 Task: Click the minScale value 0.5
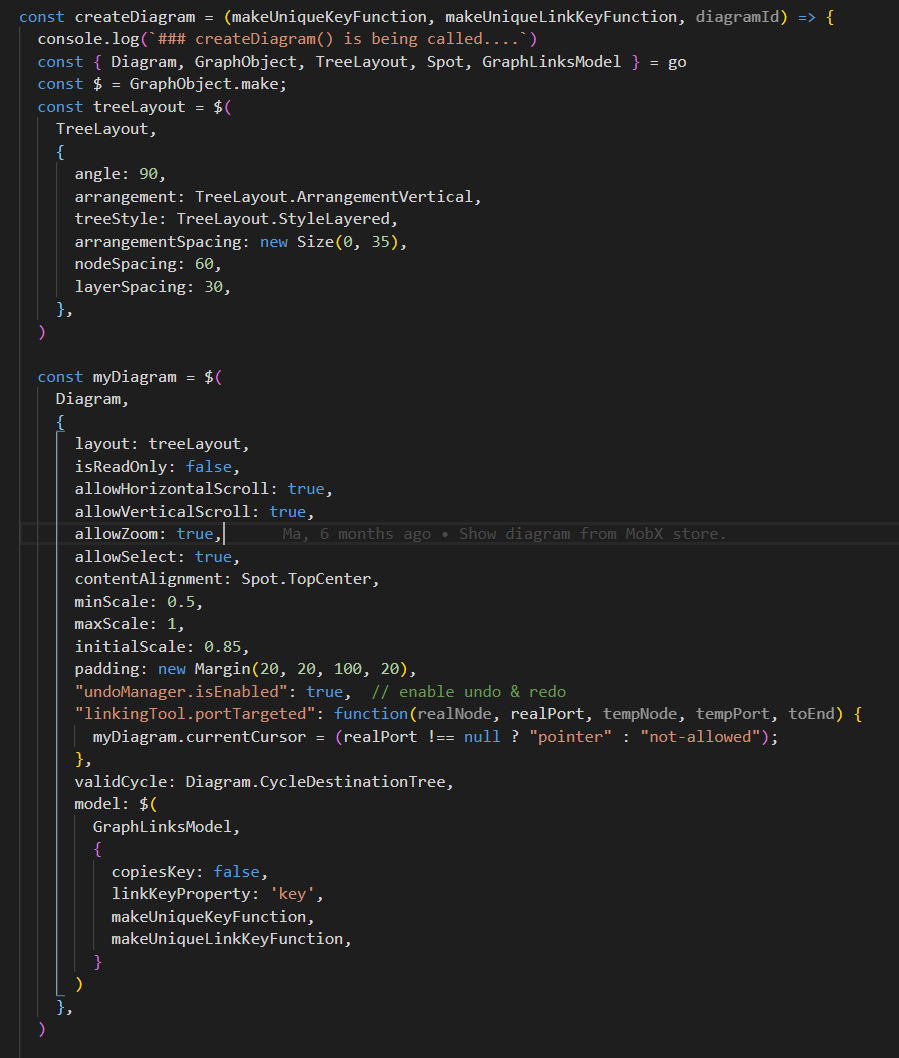(181, 601)
